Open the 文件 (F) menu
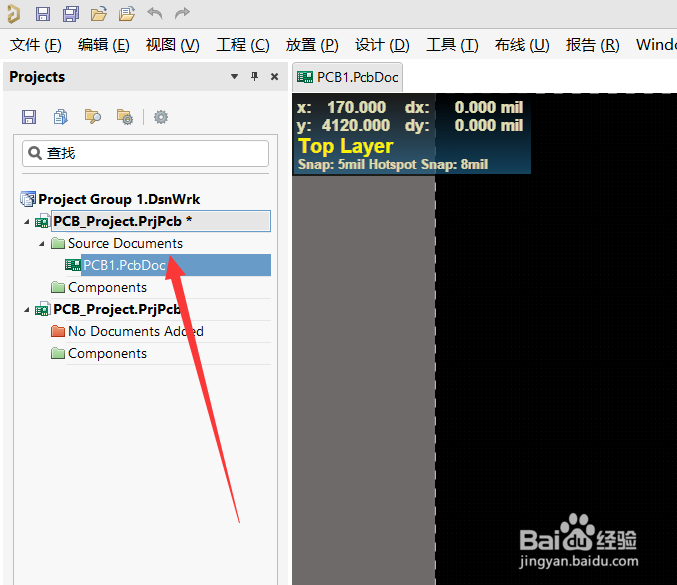The image size is (677, 585). [x=36, y=45]
